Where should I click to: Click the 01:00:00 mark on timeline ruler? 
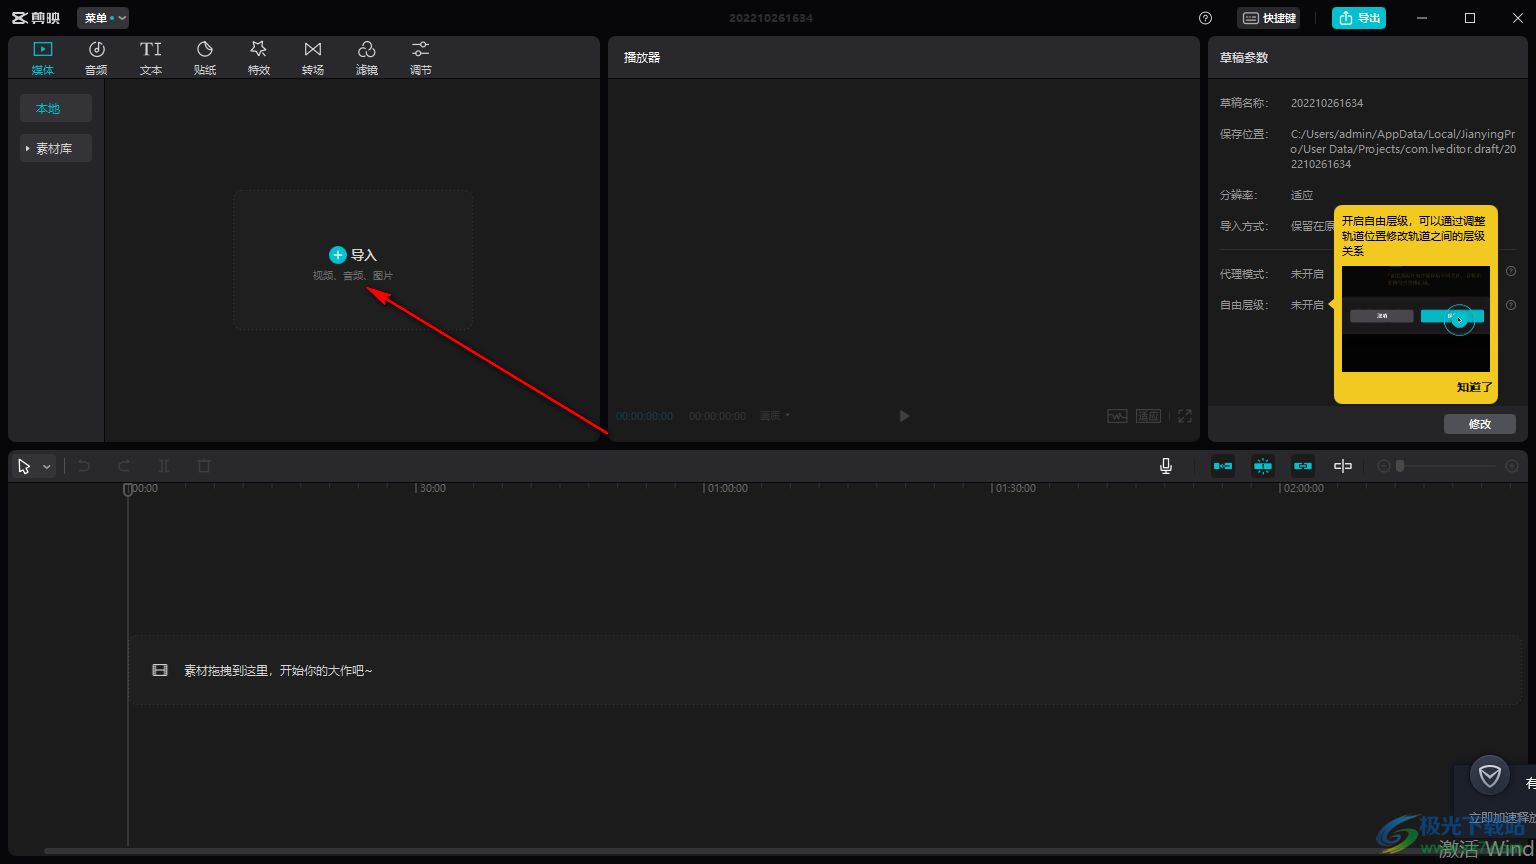(727, 489)
